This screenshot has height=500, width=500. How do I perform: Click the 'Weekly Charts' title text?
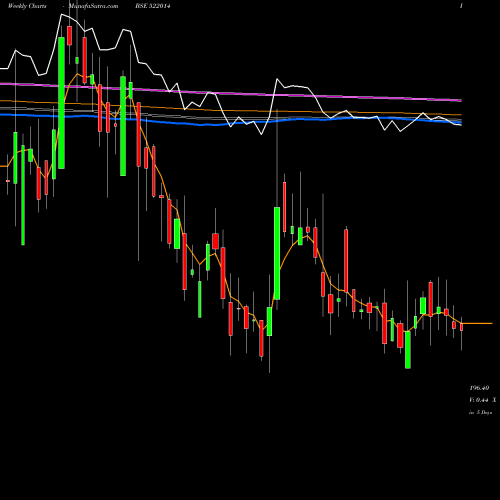[27, 6]
